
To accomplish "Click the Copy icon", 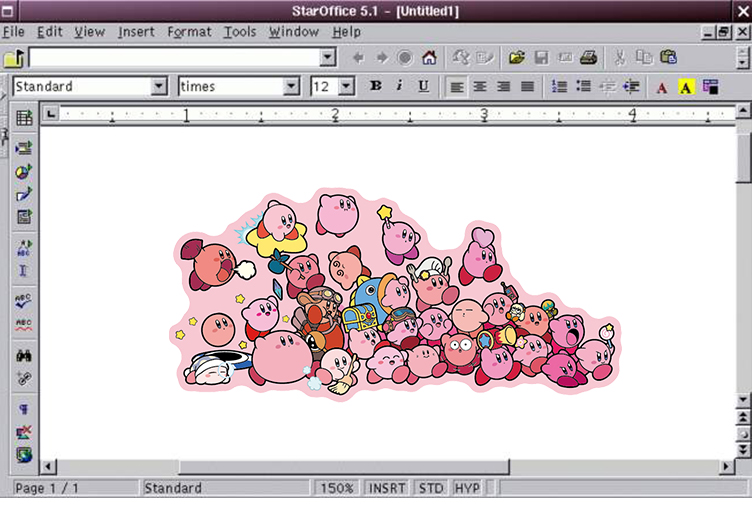I will tap(644, 58).
